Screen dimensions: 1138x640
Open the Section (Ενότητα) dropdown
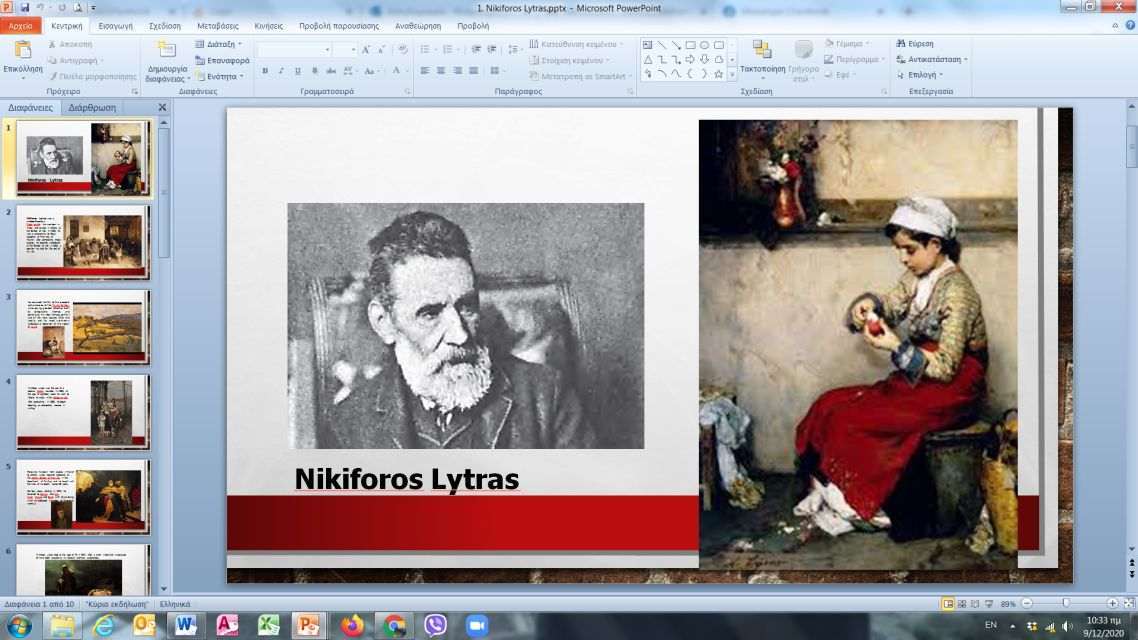pos(220,76)
